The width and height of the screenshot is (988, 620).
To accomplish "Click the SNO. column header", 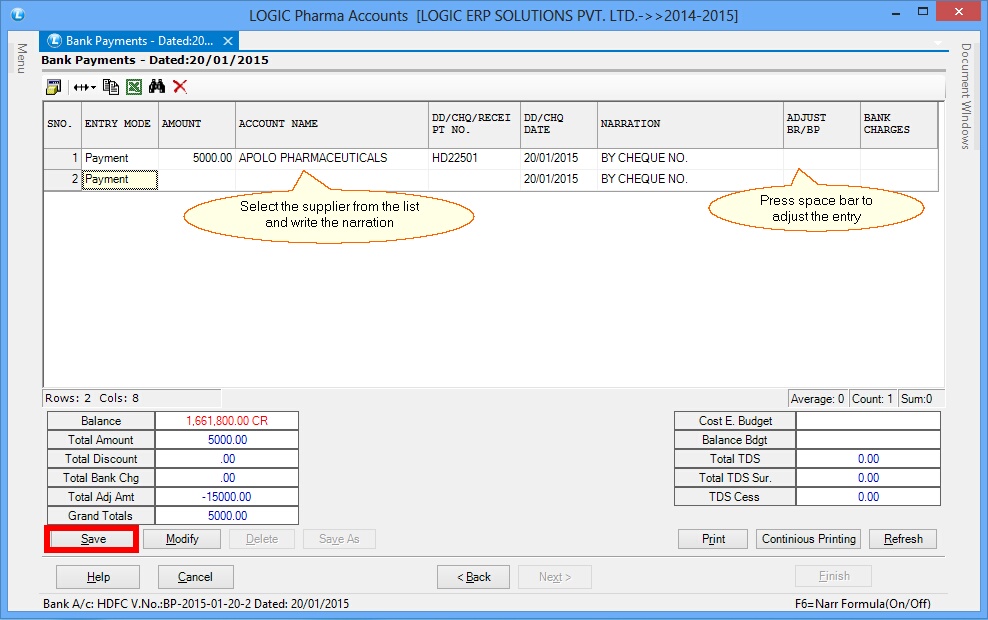I will pos(62,125).
